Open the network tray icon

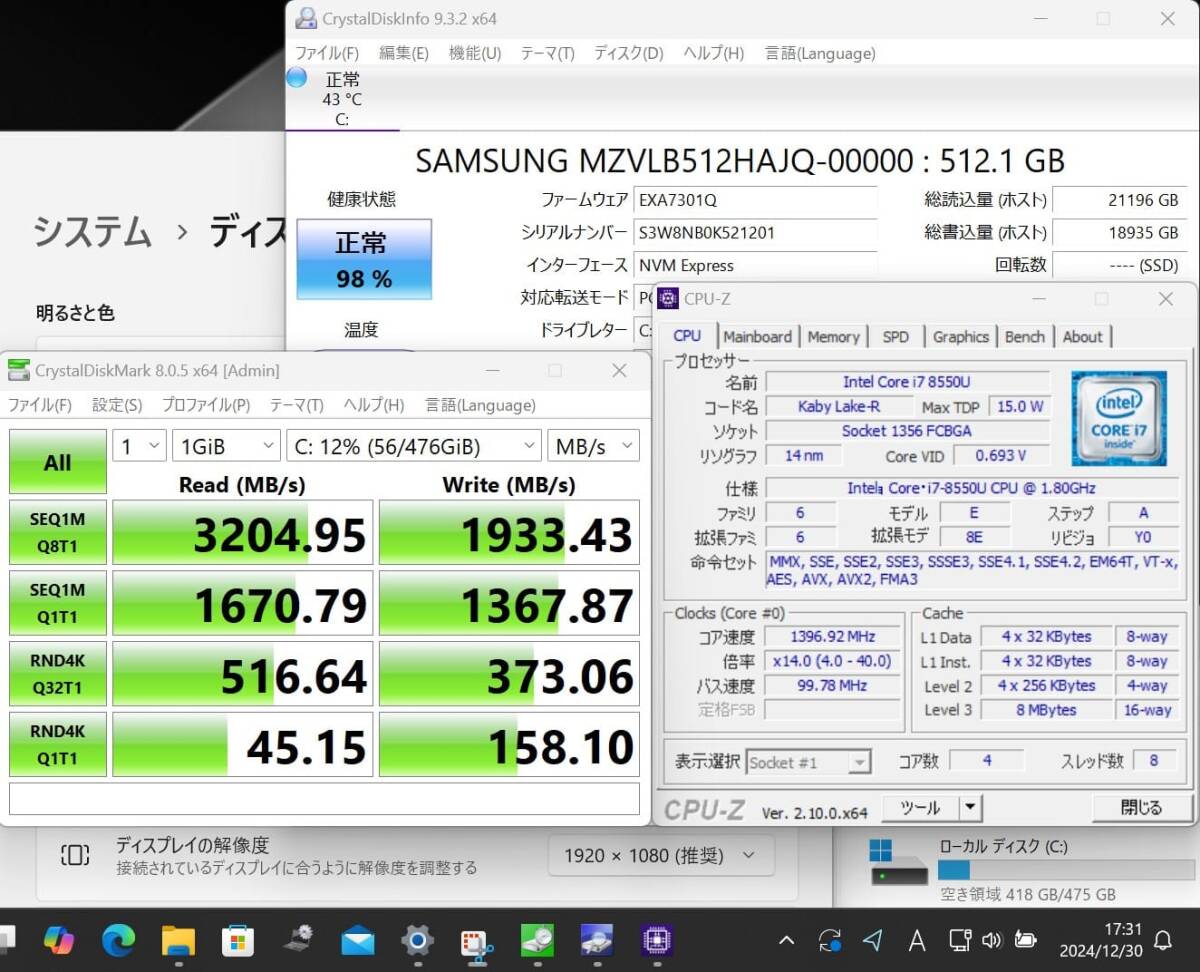[960, 940]
